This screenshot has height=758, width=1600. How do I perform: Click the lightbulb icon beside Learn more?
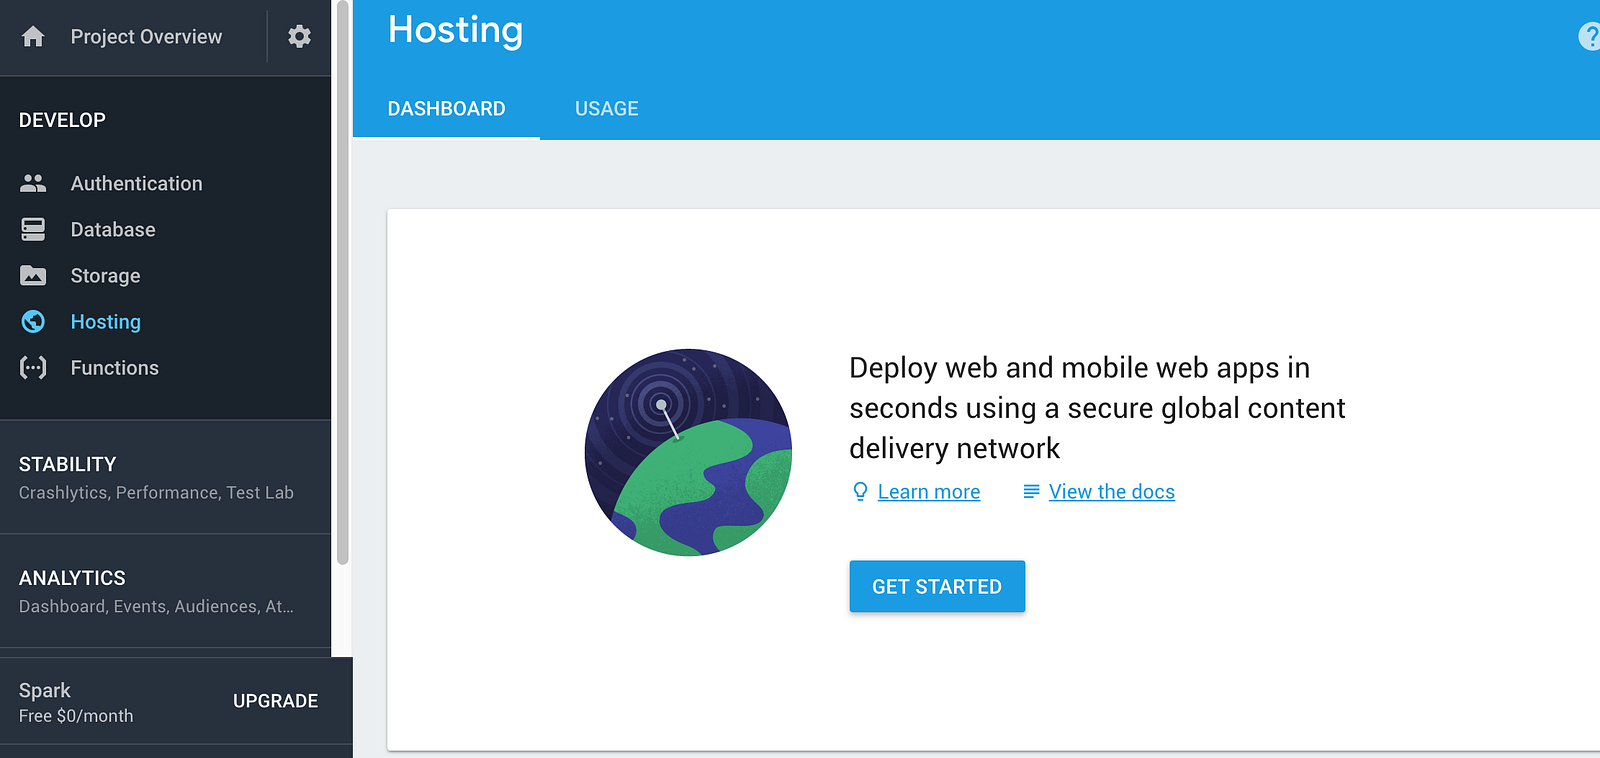pos(860,492)
